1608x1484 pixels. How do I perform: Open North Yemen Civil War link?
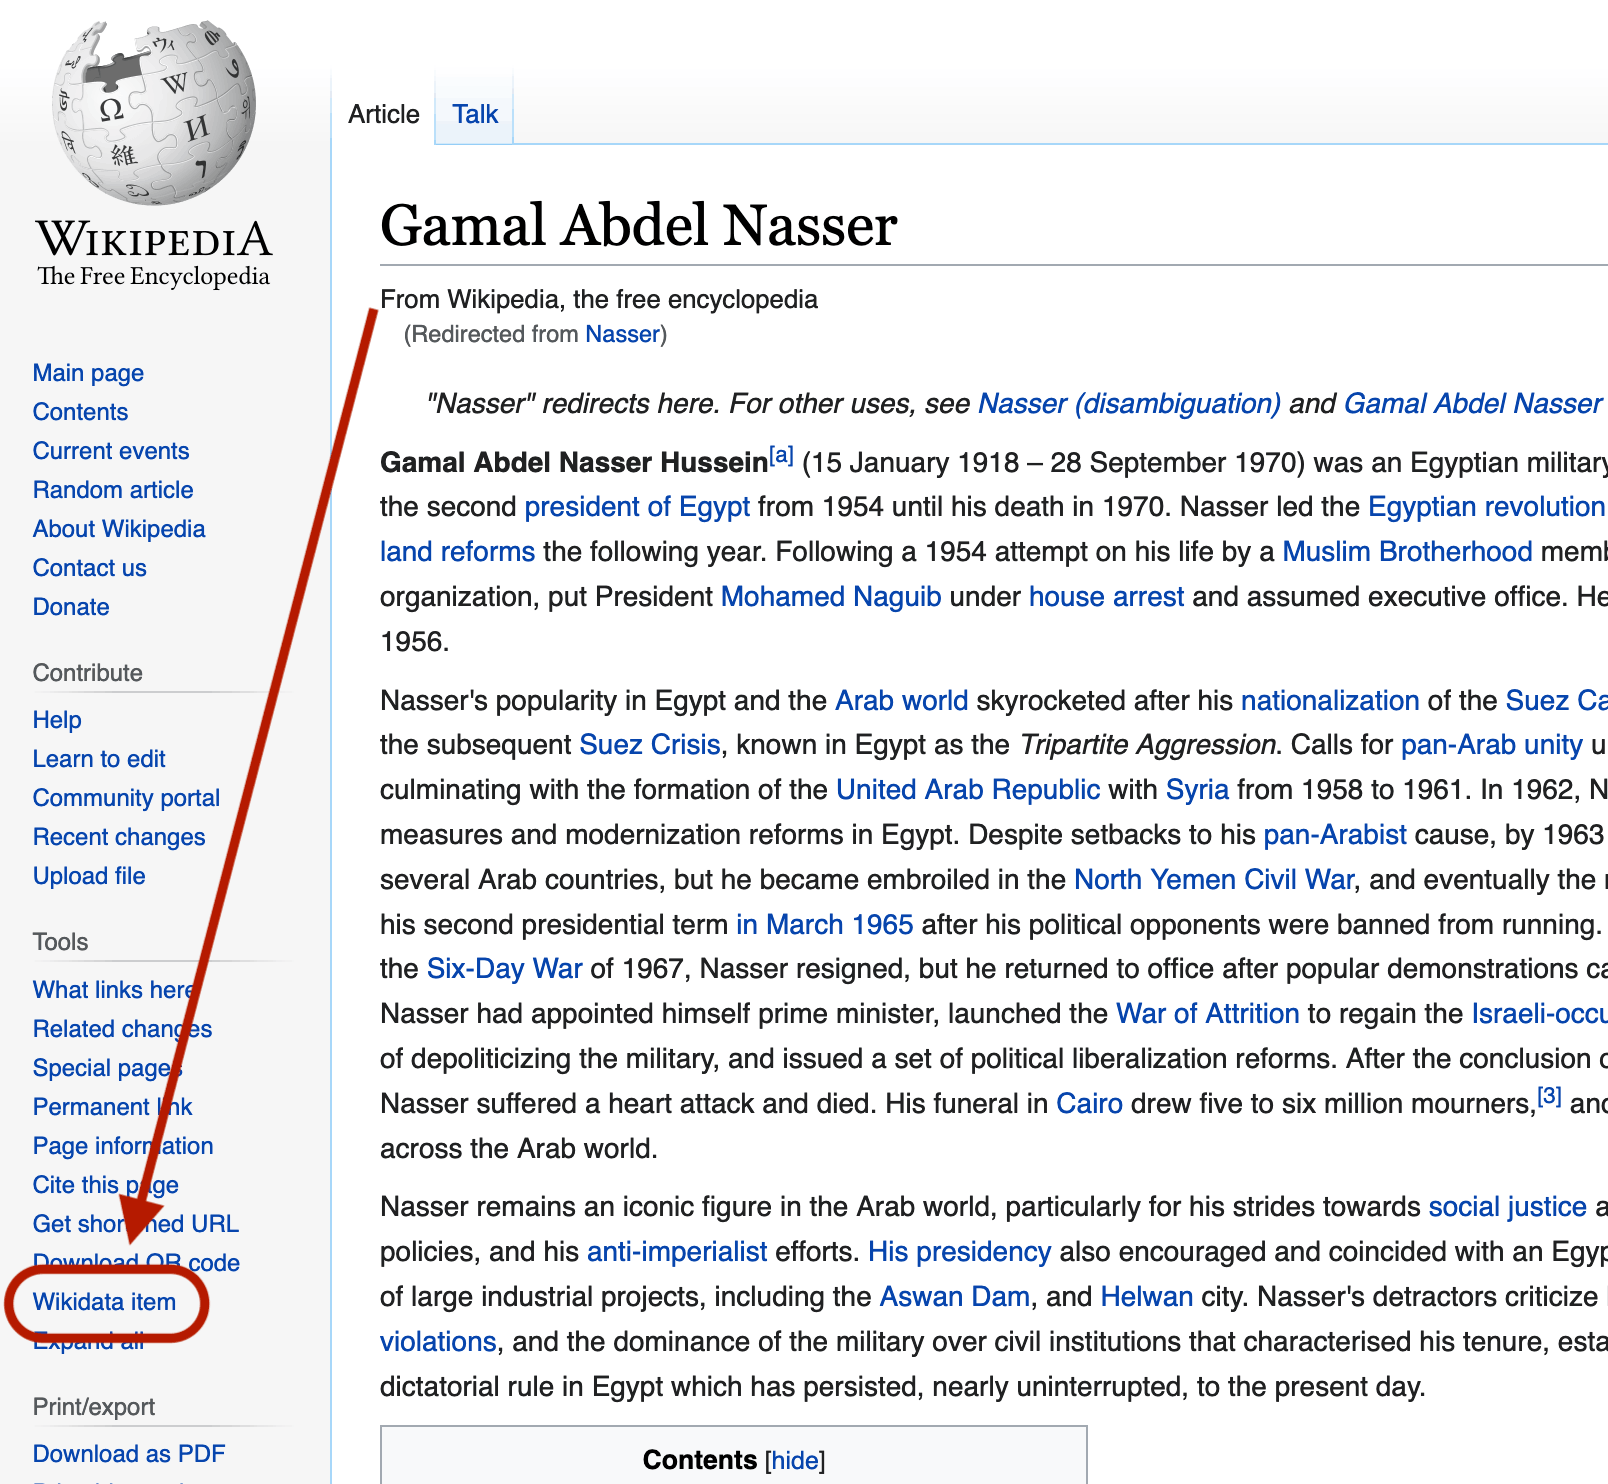[1214, 880]
